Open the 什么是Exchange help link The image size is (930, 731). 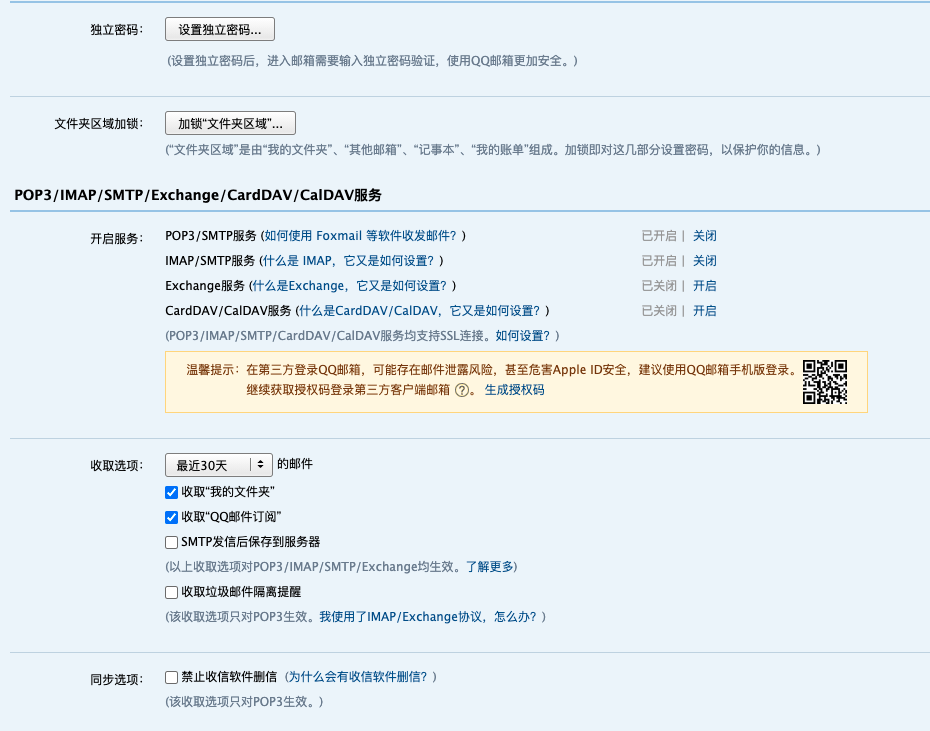[349, 285]
